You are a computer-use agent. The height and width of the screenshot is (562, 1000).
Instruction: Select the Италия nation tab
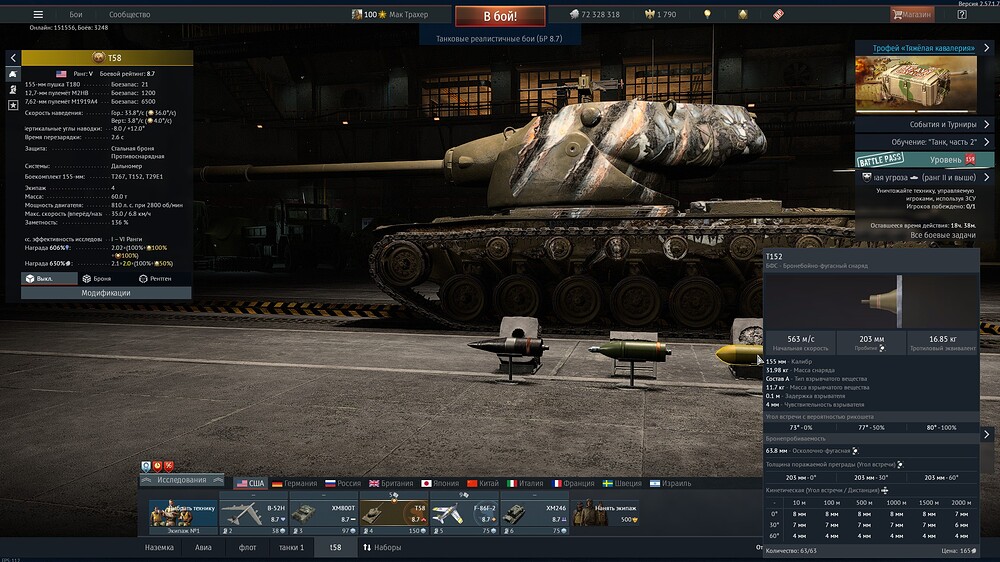point(525,484)
